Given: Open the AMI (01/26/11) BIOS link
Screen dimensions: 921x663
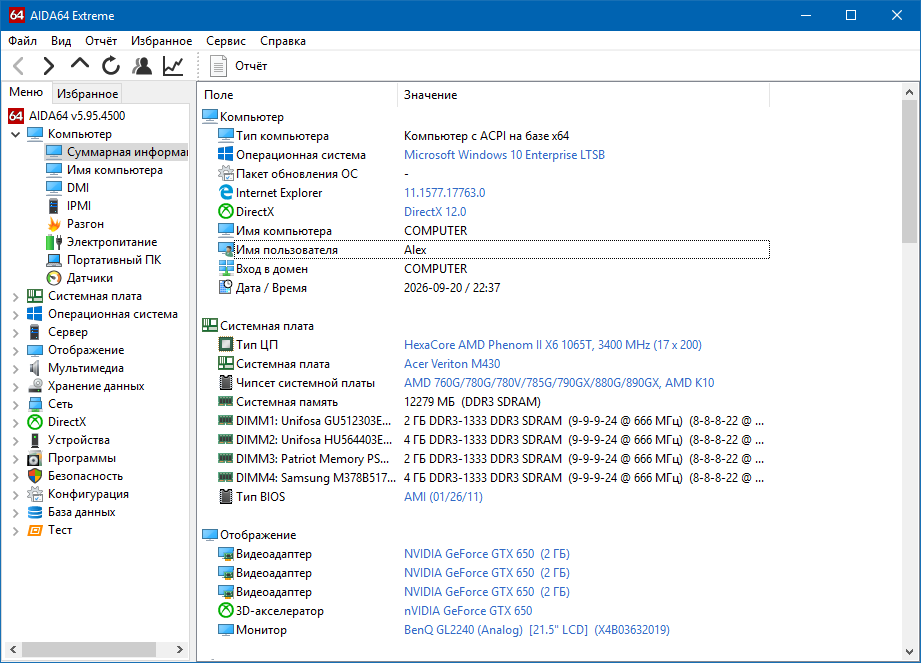Looking at the screenshot, I should [443, 497].
